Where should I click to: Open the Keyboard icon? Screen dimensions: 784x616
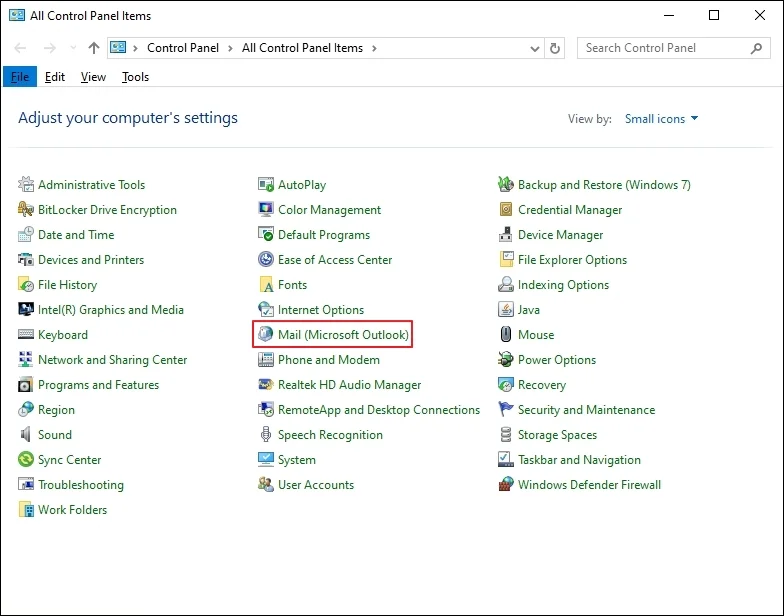point(26,334)
